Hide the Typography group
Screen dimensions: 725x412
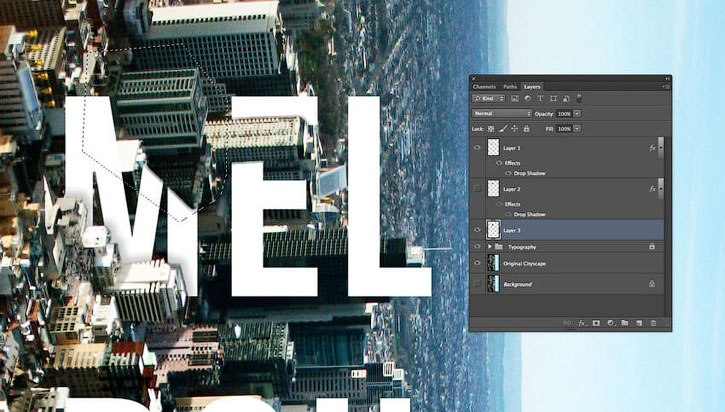477,247
